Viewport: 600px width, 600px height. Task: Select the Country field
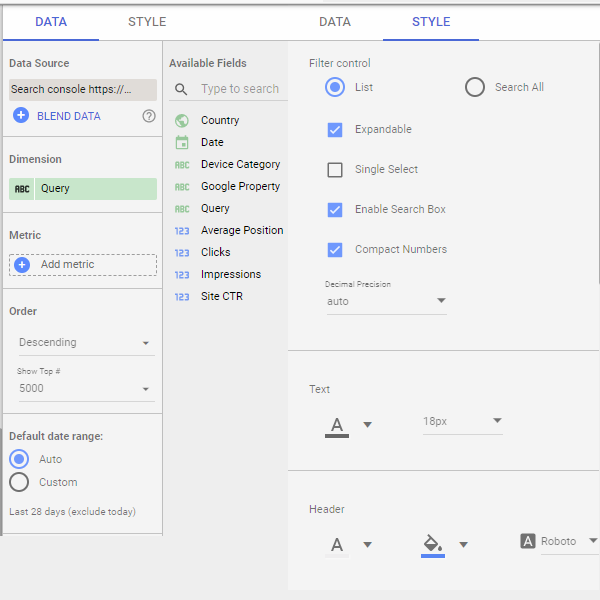click(x=220, y=121)
